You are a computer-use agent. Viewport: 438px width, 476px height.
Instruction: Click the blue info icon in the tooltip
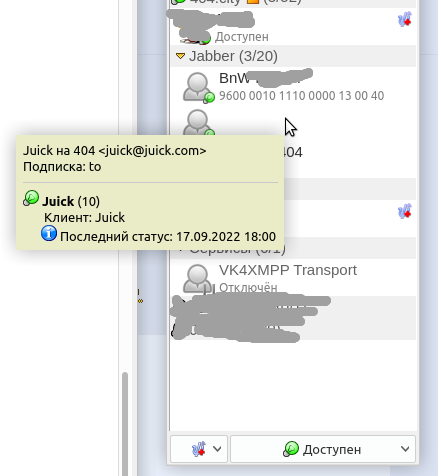click(x=49, y=233)
